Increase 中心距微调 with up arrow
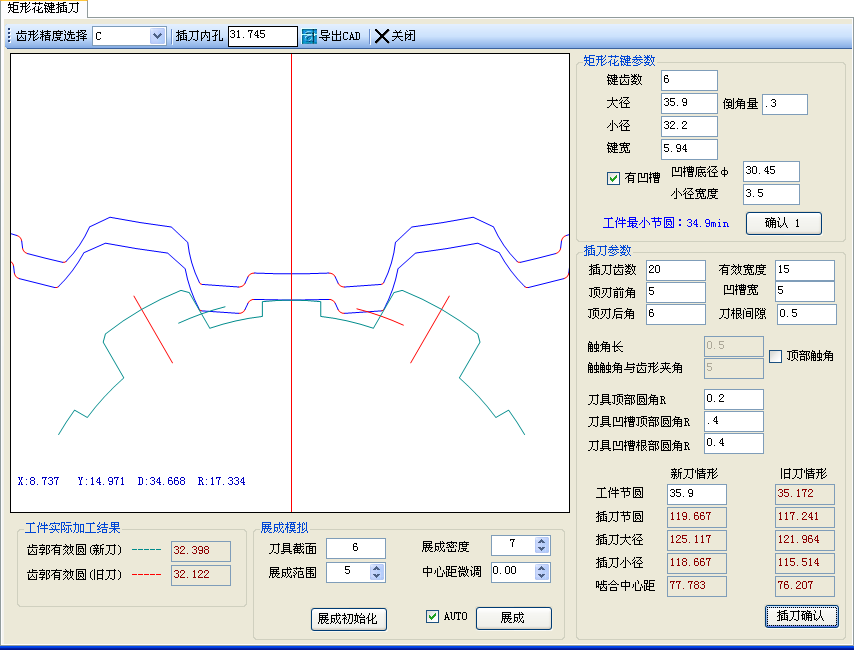The width and height of the screenshot is (854, 650). coord(541,568)
